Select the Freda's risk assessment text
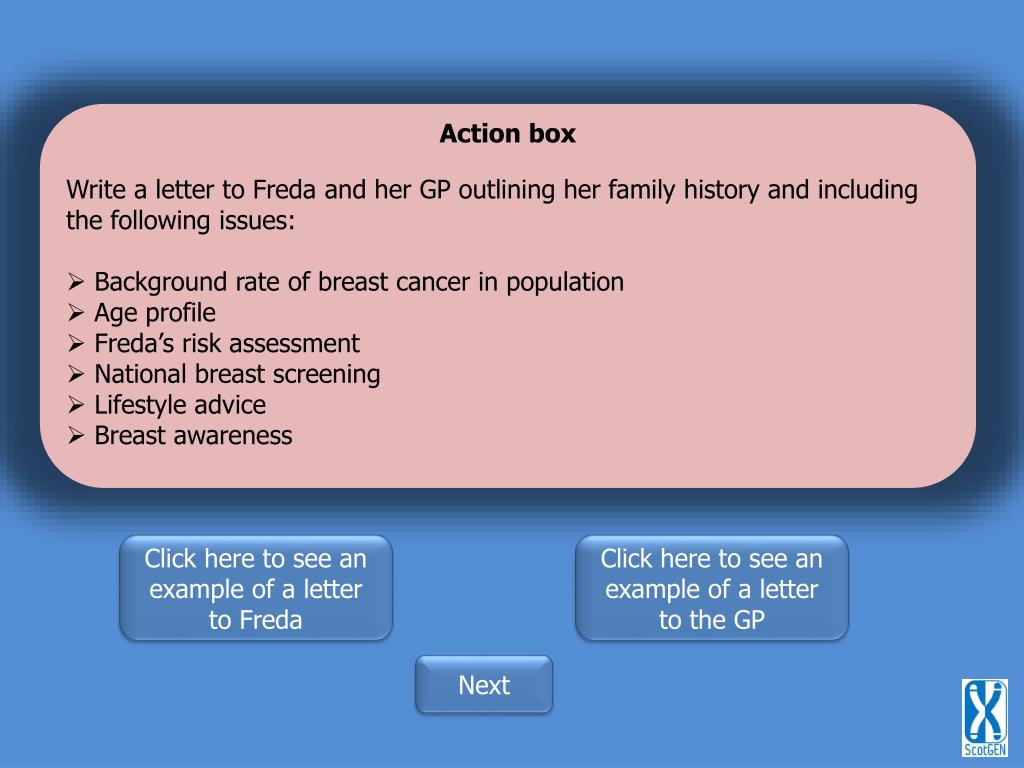The height and width of the screenshot is (768, 1024). (x=227, y=344)
